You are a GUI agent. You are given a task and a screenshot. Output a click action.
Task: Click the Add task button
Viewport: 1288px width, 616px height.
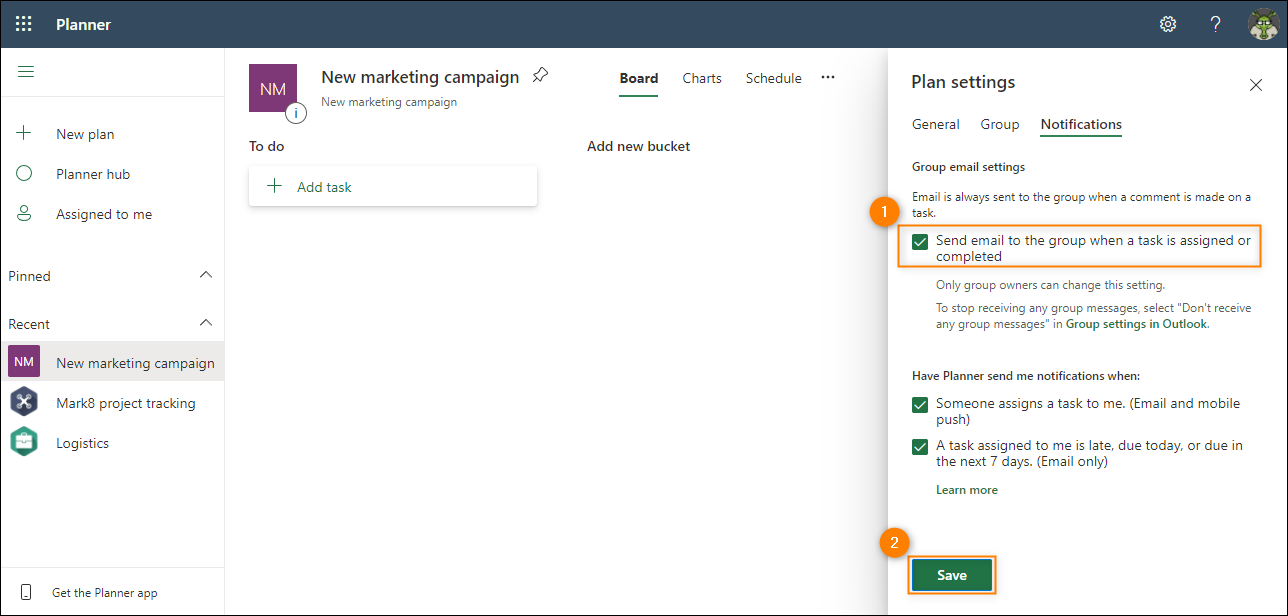(393, 186)
